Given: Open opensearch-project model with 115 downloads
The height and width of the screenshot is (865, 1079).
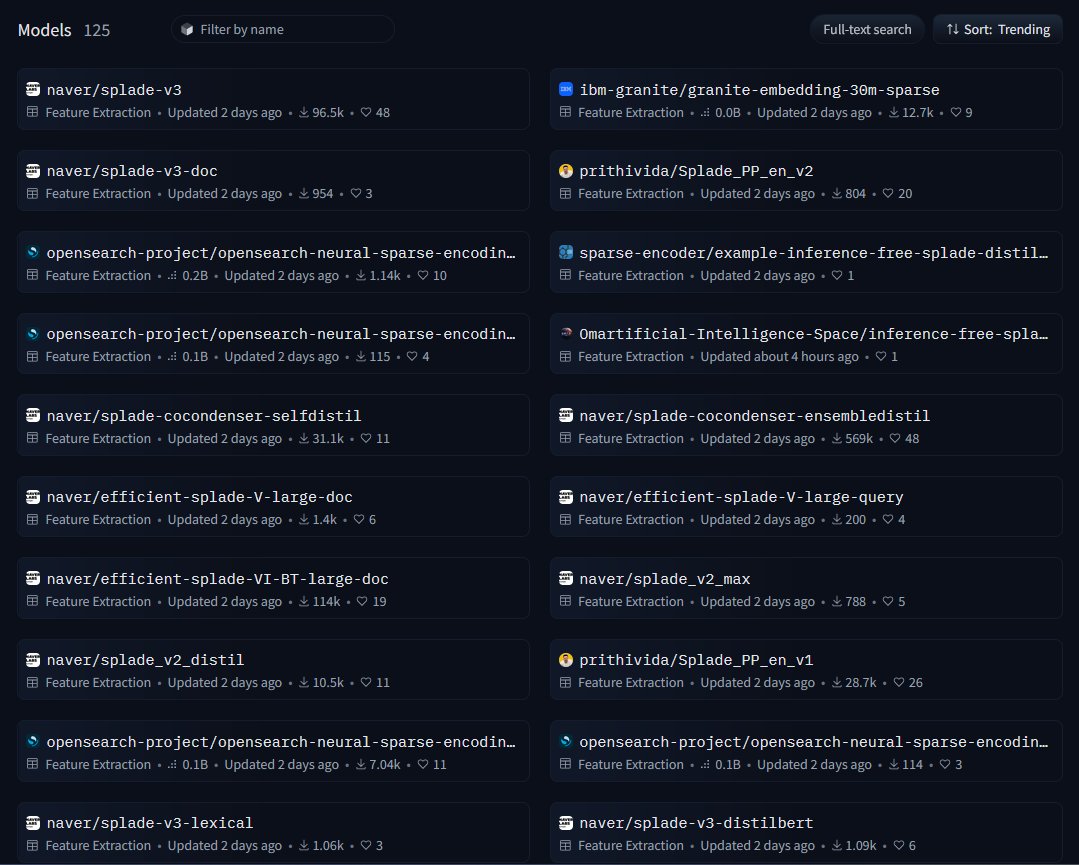Looking at the screenshot, I should coord(273,343).
